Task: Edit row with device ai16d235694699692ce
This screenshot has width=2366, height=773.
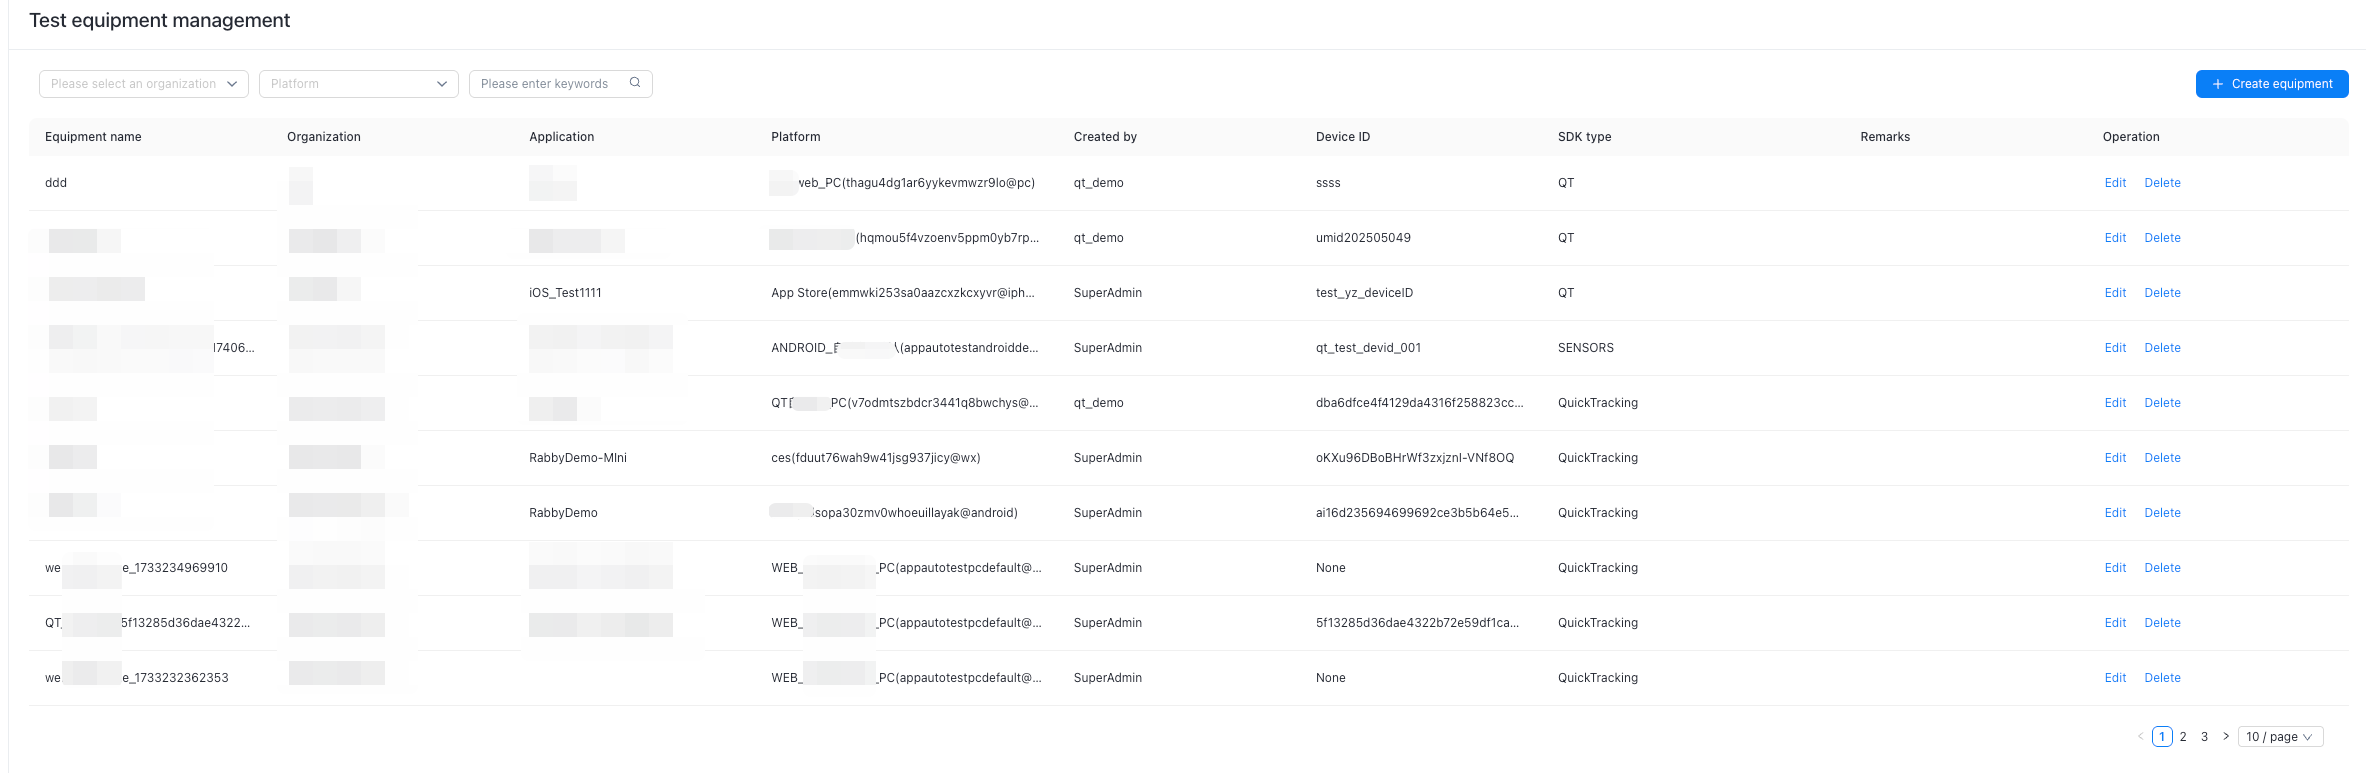Action: click(2115, 513)
